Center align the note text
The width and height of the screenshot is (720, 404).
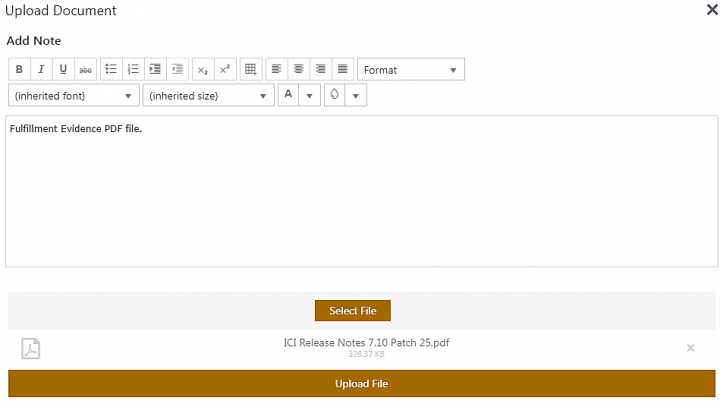(298, 70)
